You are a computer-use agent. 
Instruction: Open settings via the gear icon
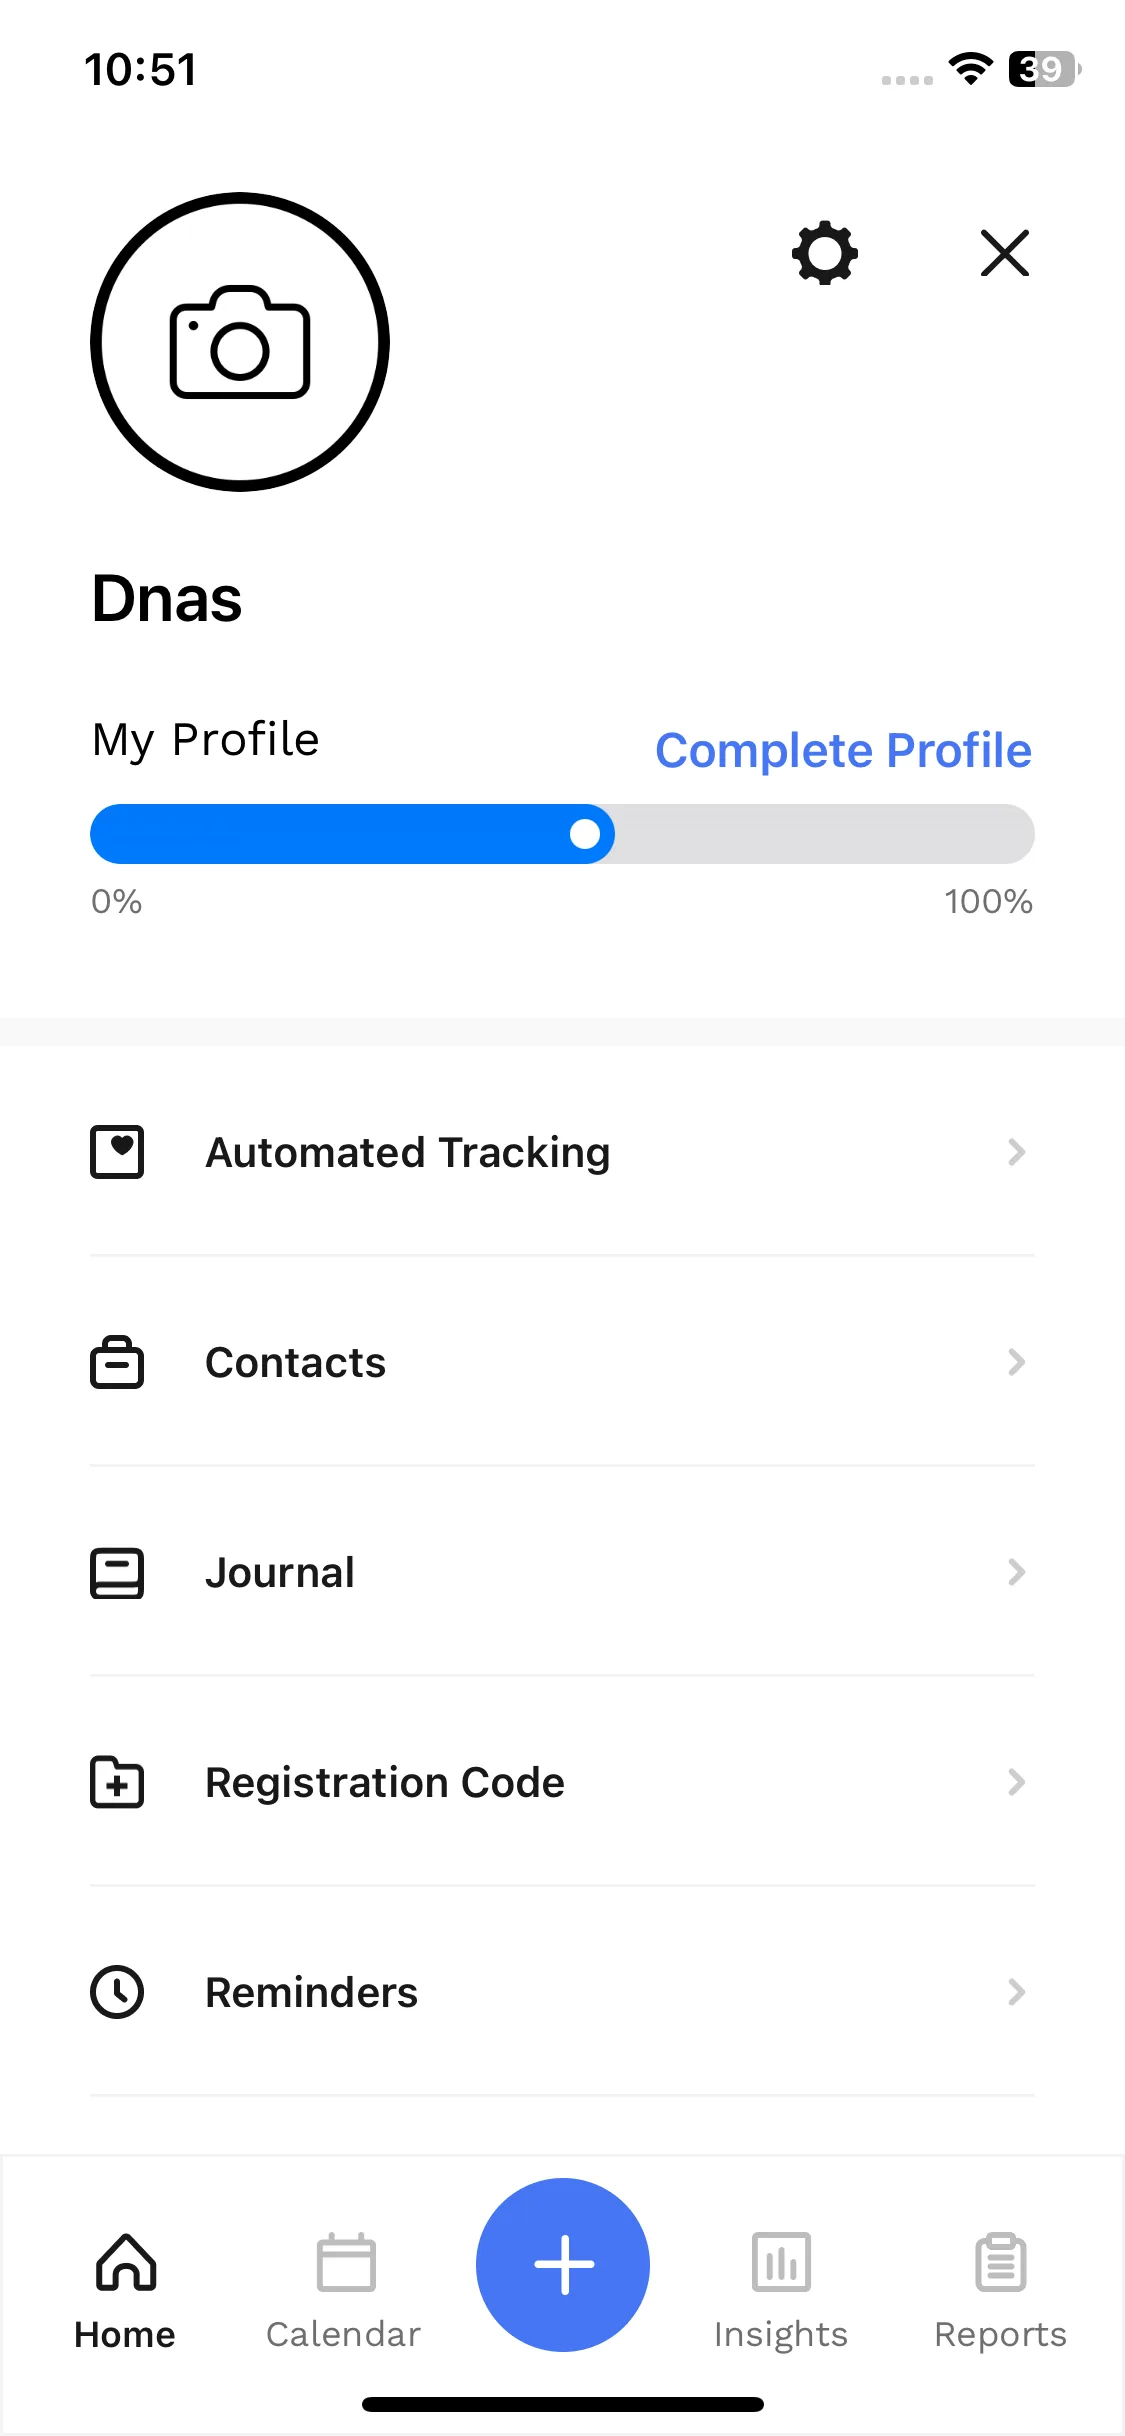click(x=825, y=253)
